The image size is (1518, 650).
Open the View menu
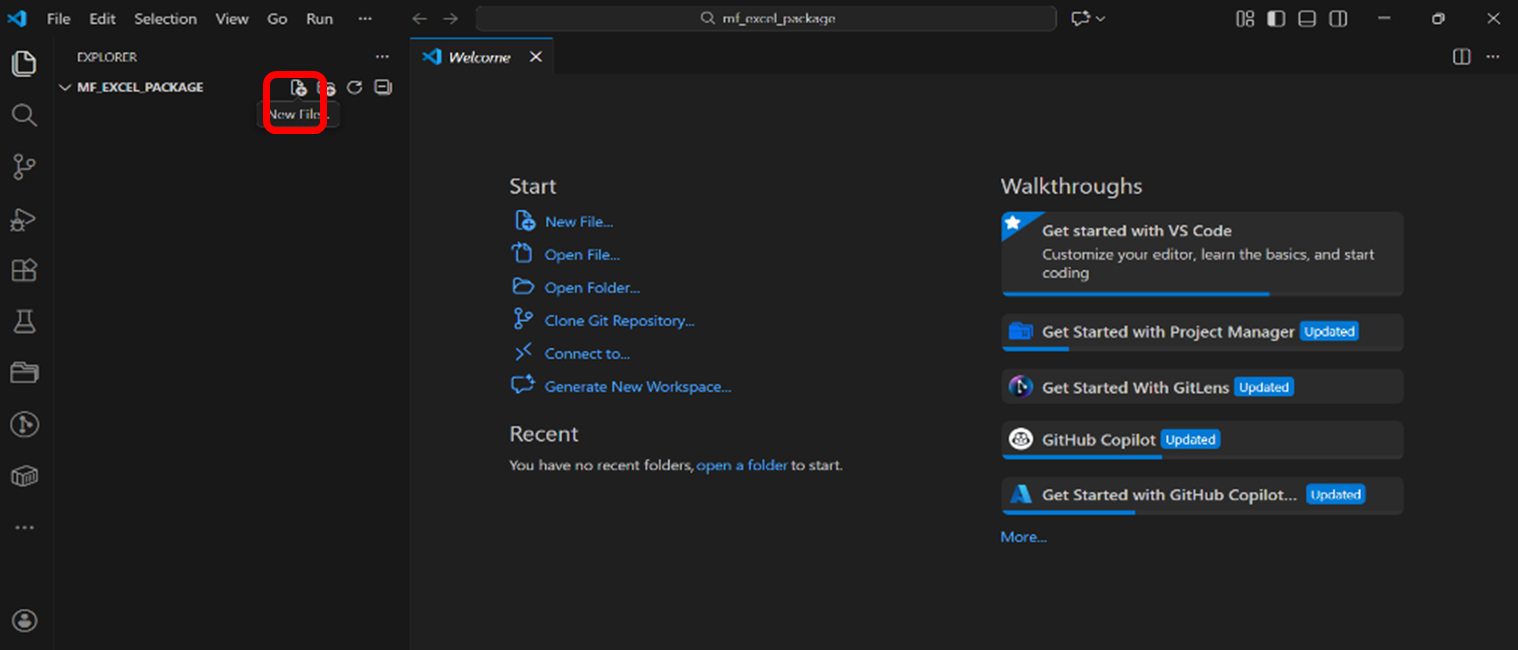point(232,19)
